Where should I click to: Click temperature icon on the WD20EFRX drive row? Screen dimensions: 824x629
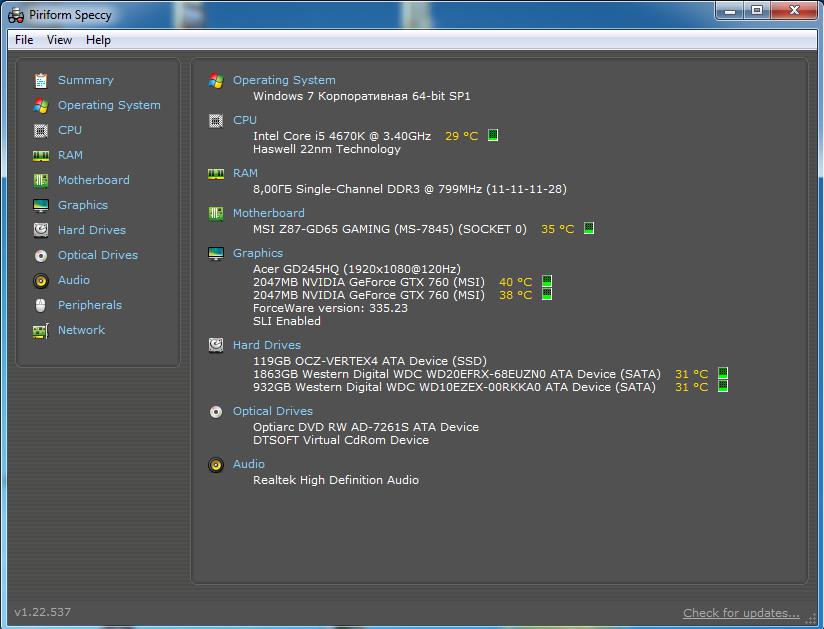click(x=723, y=373)
